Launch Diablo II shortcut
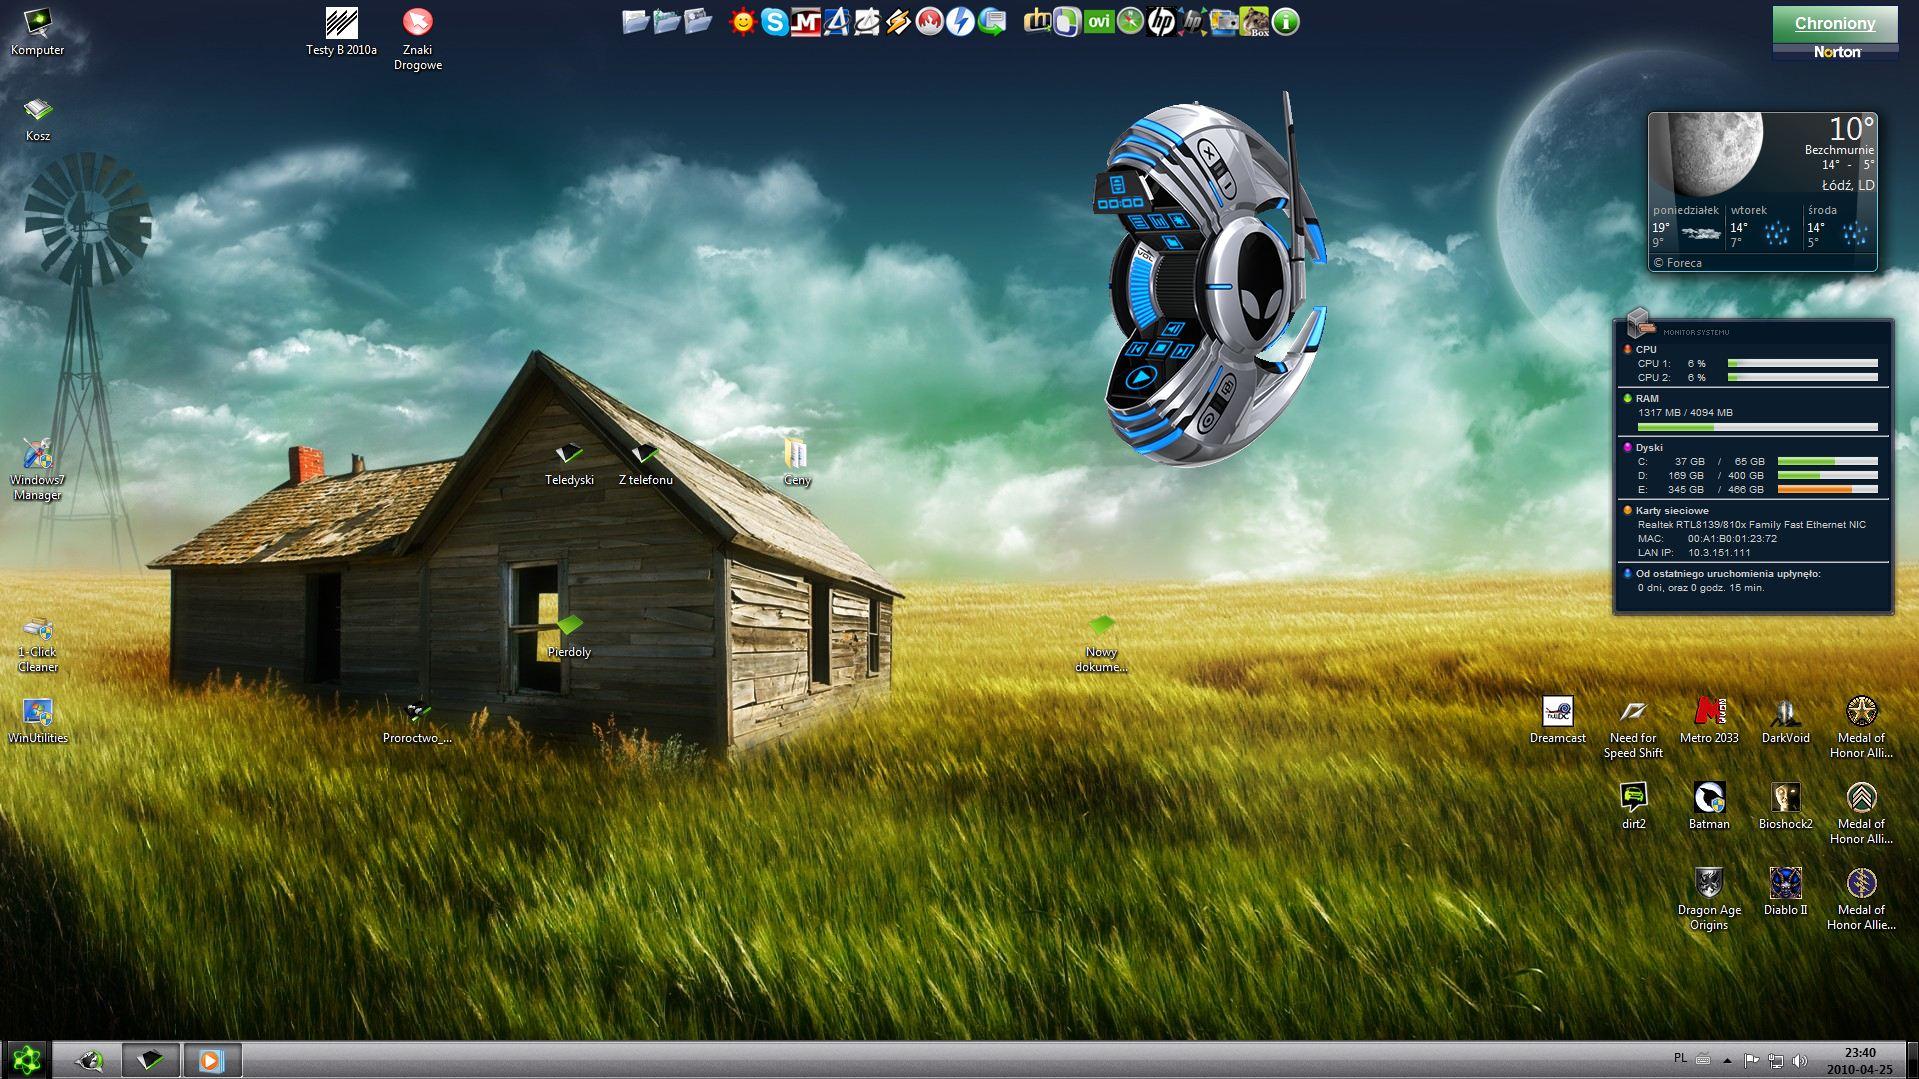1919x1079 pixels. (x=1785, y=892)
